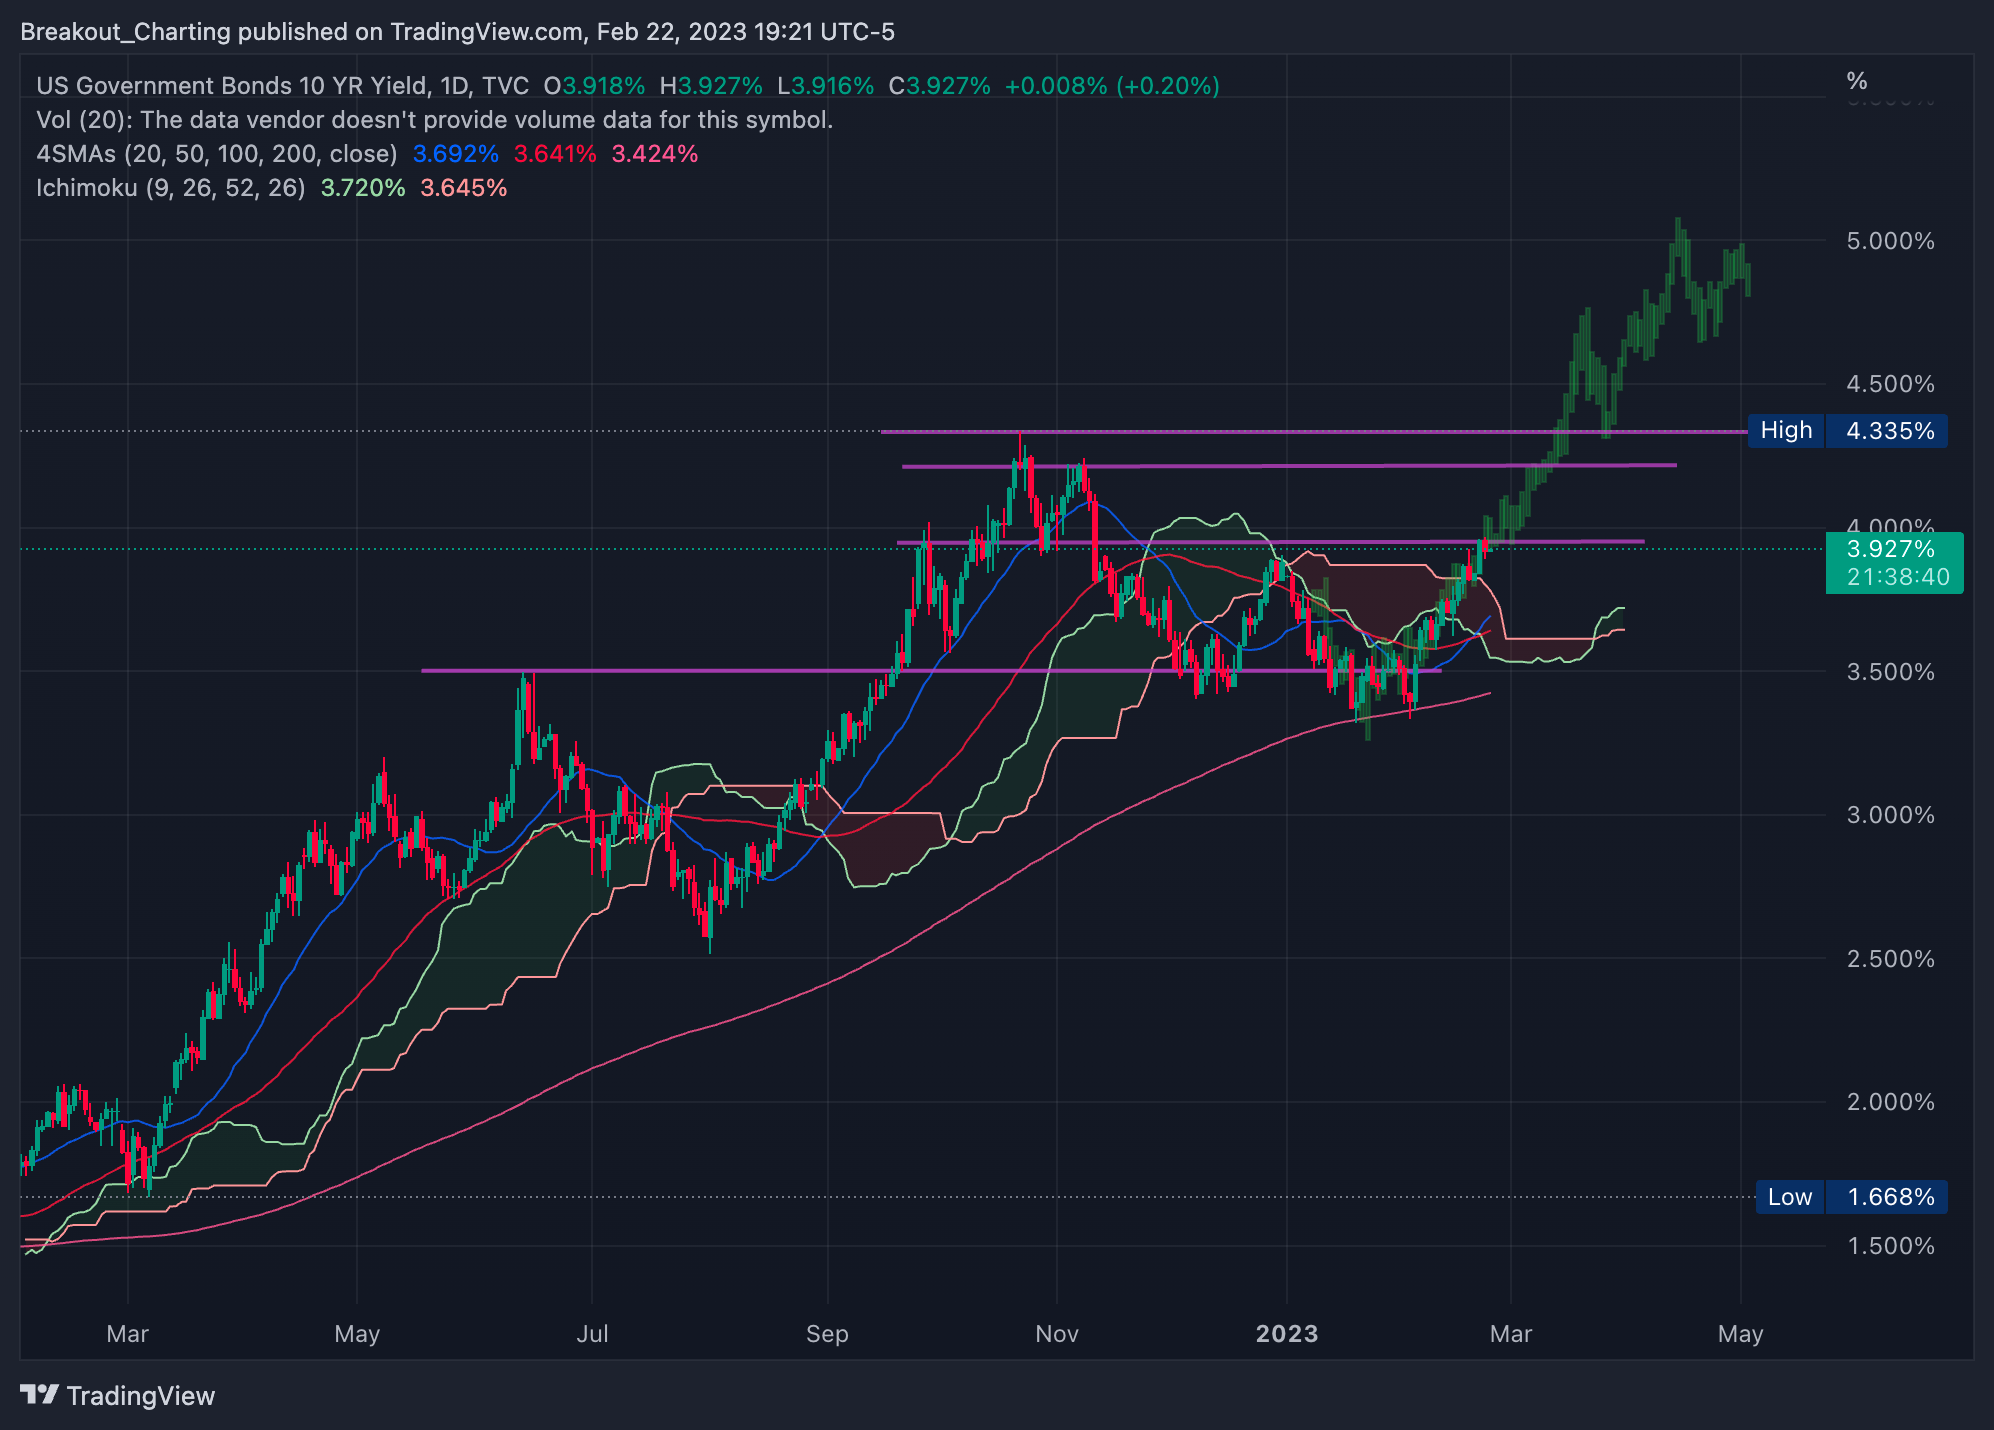Screen dimensions: 1994x1430
Task: Click the Vol (20) indicator legend line
Action: click(x=434, y=120)
